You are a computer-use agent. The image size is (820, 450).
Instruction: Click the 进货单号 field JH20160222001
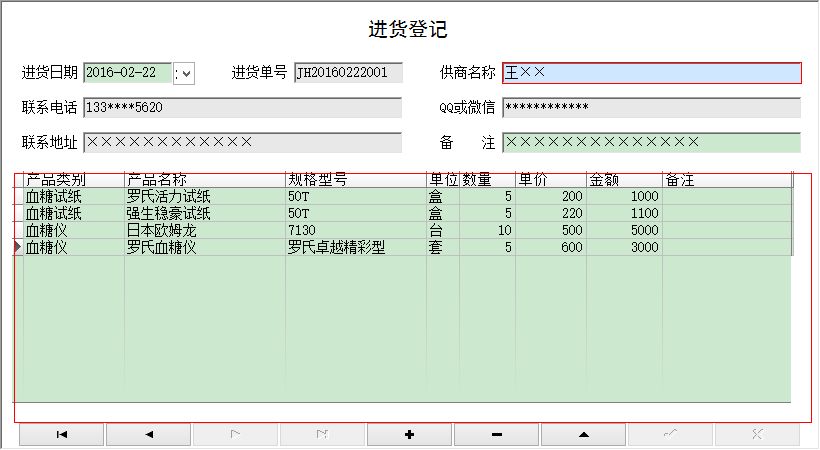point(348,73)
